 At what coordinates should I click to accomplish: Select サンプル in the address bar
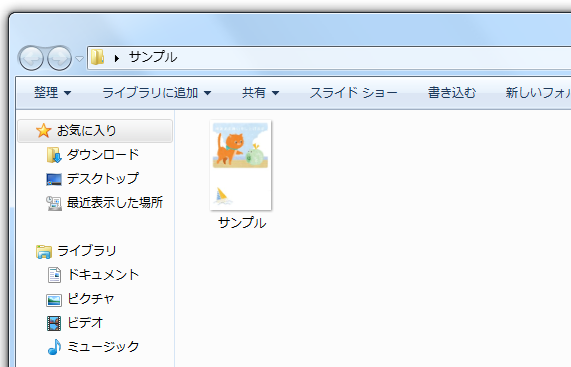(153, 57)
